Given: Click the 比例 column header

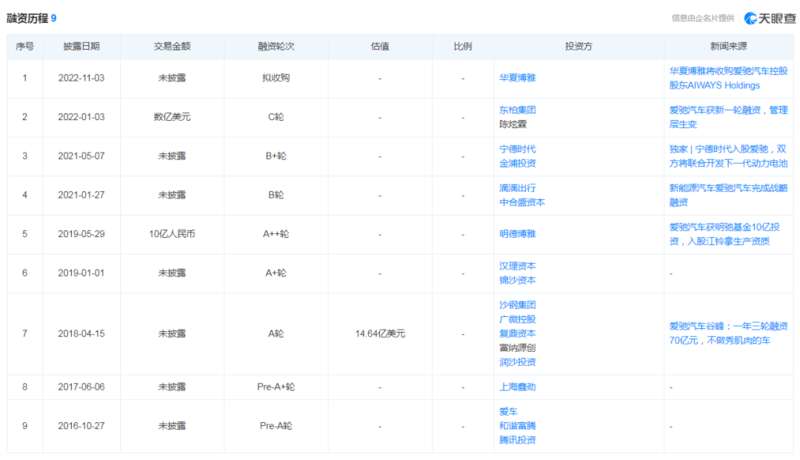Looking at the screenshot, I should click(462, 46).
